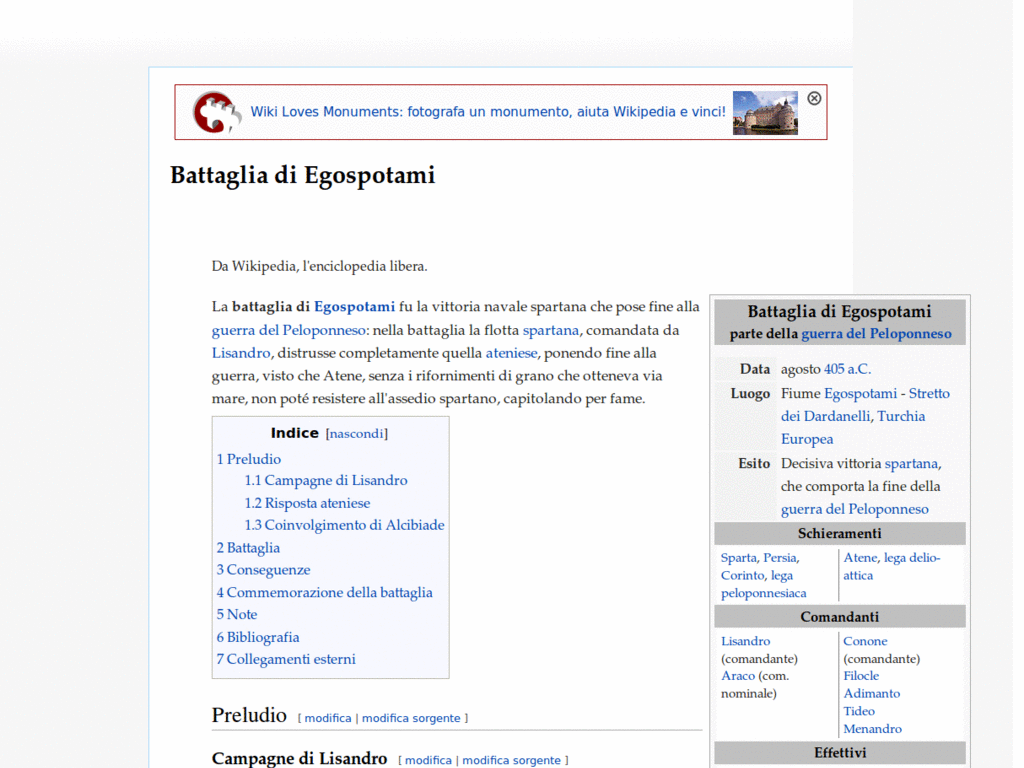Viewport: 1024px width, 768px height.
Task: Click the Effettivi infobox header
Action: (x=840, y=753)
